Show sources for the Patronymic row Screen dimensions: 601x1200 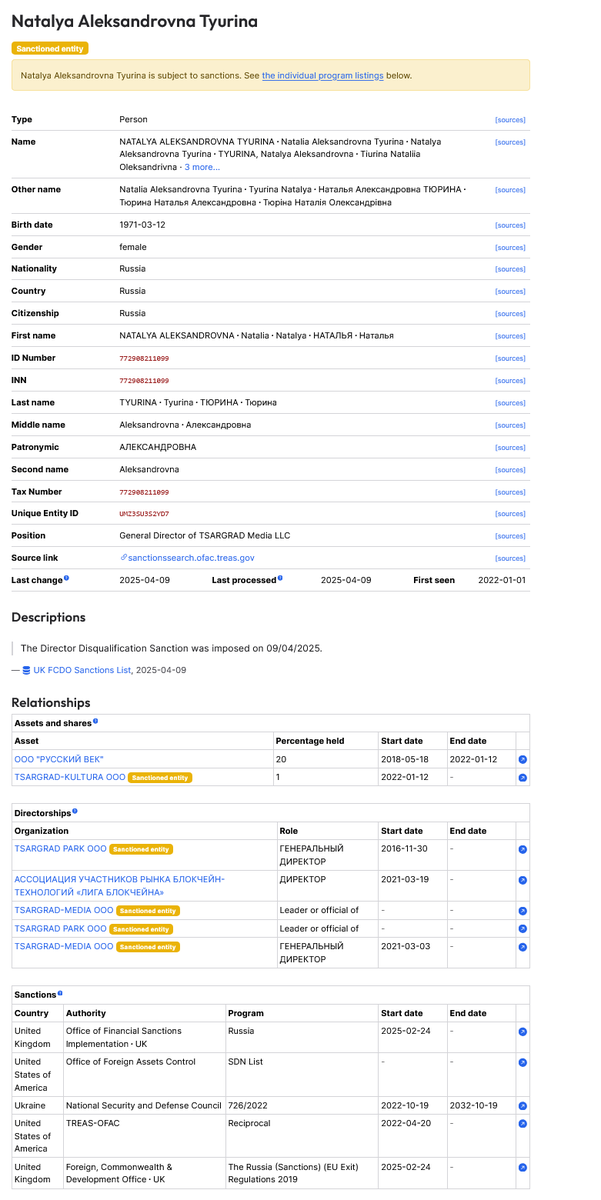510,448
